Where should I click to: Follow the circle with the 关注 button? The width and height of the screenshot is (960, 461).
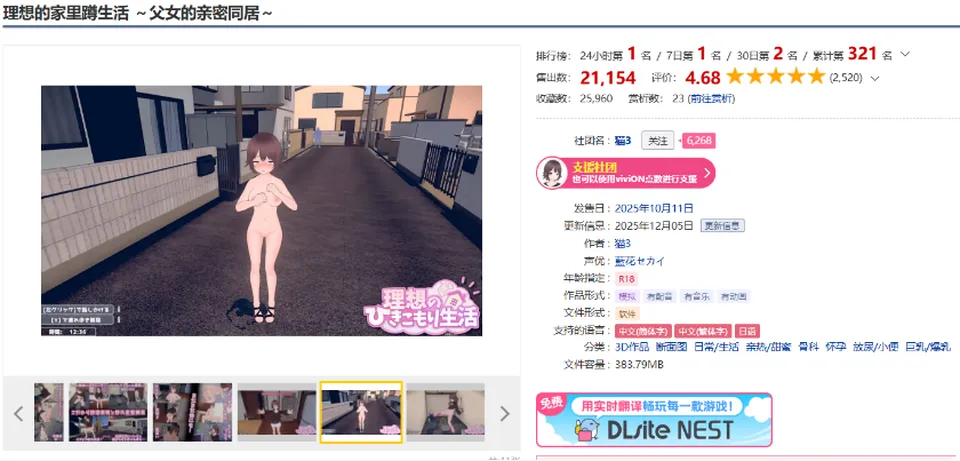pos(658,141)
